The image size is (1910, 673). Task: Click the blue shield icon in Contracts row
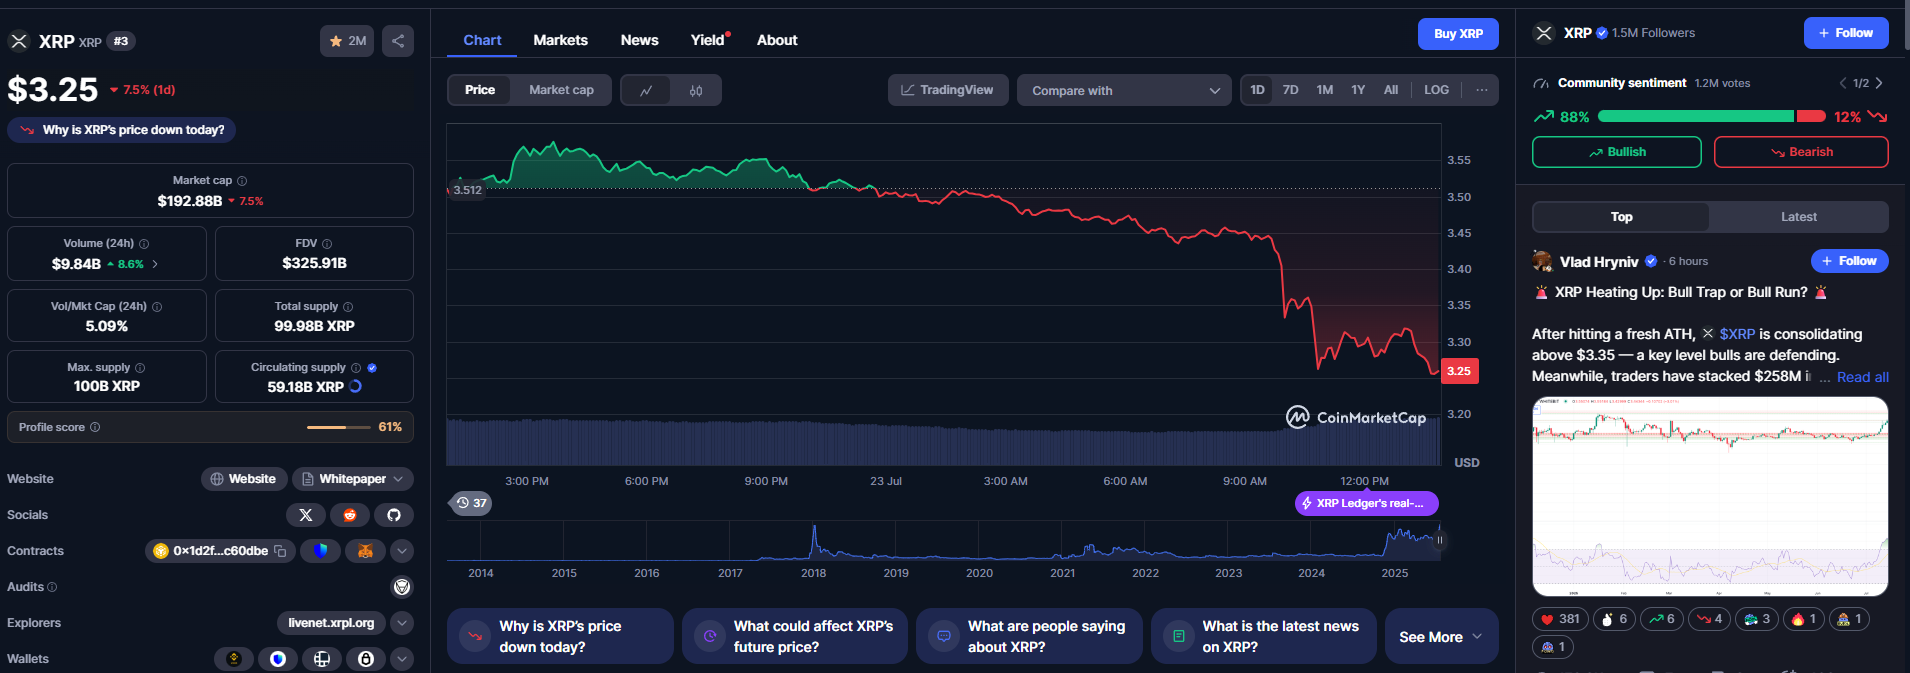coord(320,551)
